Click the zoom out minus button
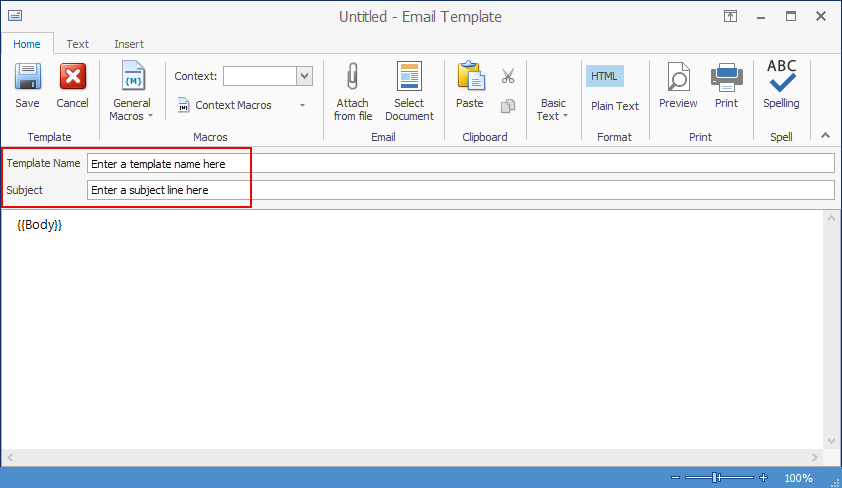The image size is (842, 488). (676, 477)
